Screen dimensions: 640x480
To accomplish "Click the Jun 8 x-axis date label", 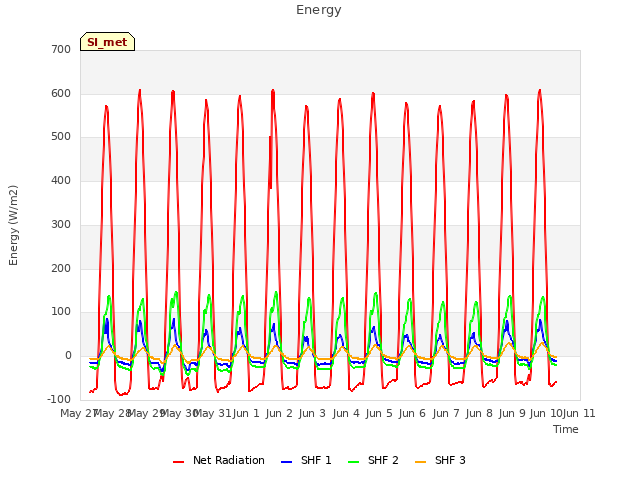I will pos(479,413).
